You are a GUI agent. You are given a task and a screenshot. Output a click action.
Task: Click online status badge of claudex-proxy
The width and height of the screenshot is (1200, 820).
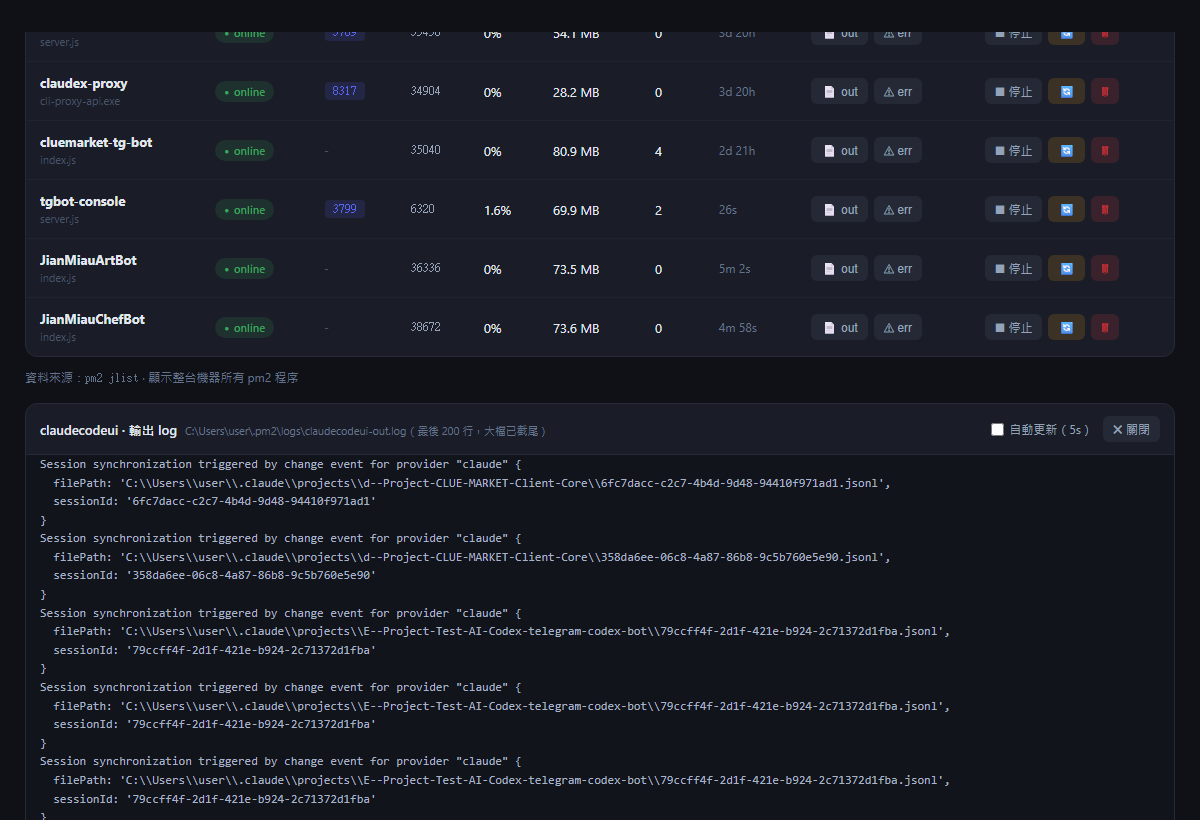pyautogui.click(x=244, y=92)
